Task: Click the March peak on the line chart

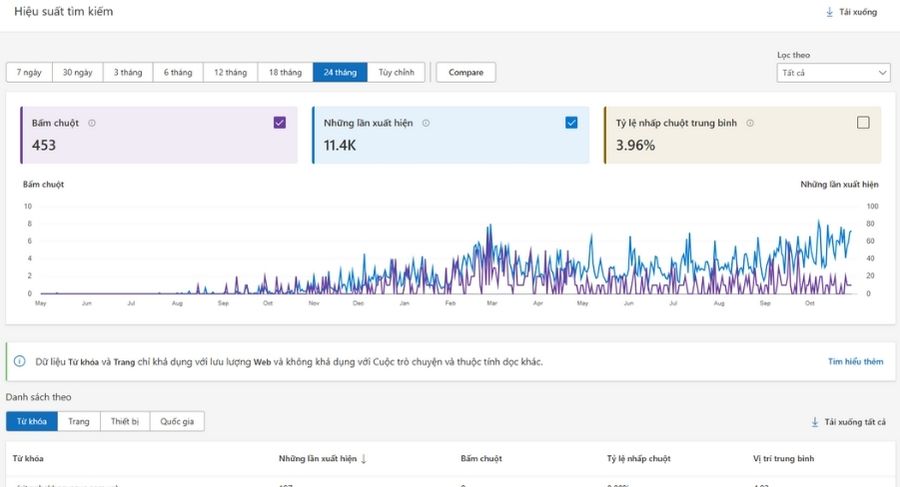Action: 490,227
